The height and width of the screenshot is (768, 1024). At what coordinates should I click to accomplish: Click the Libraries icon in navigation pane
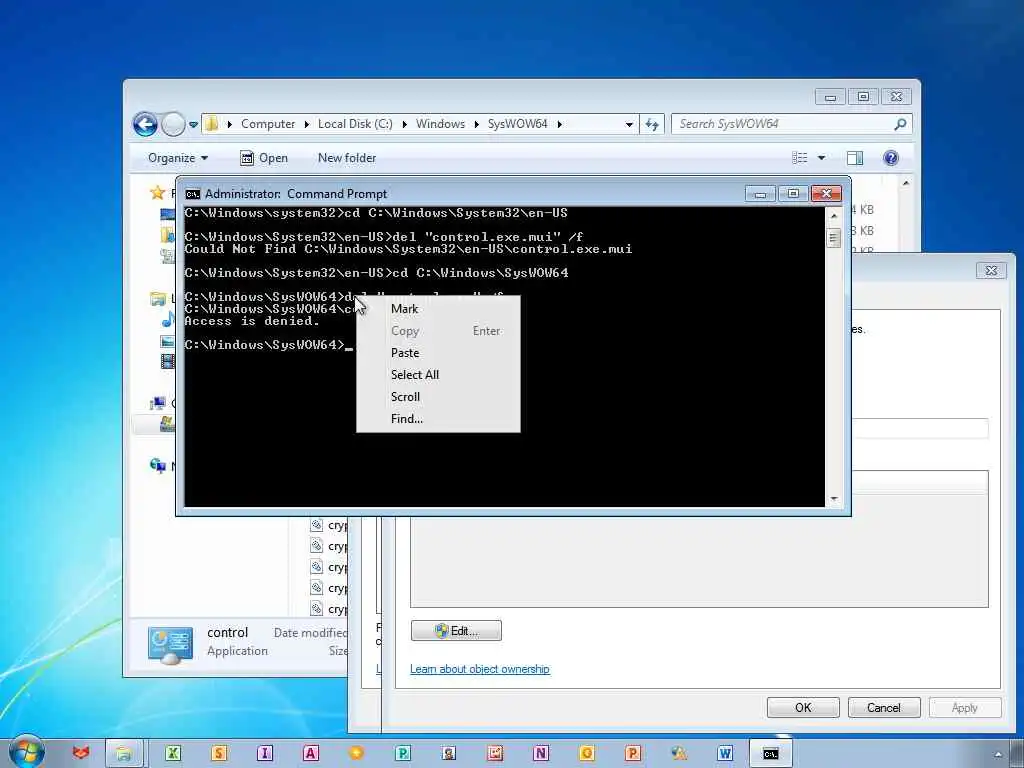(x=157, y=299)
